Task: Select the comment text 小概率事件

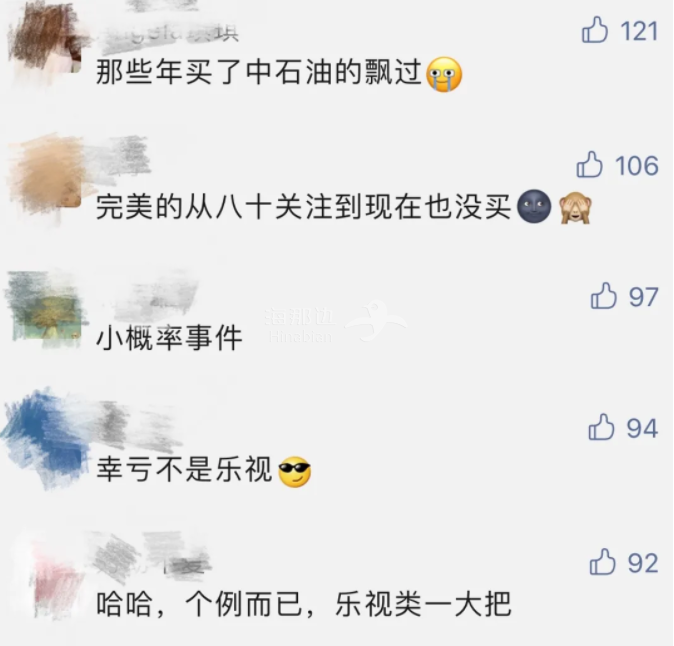Action: (169, 338)
